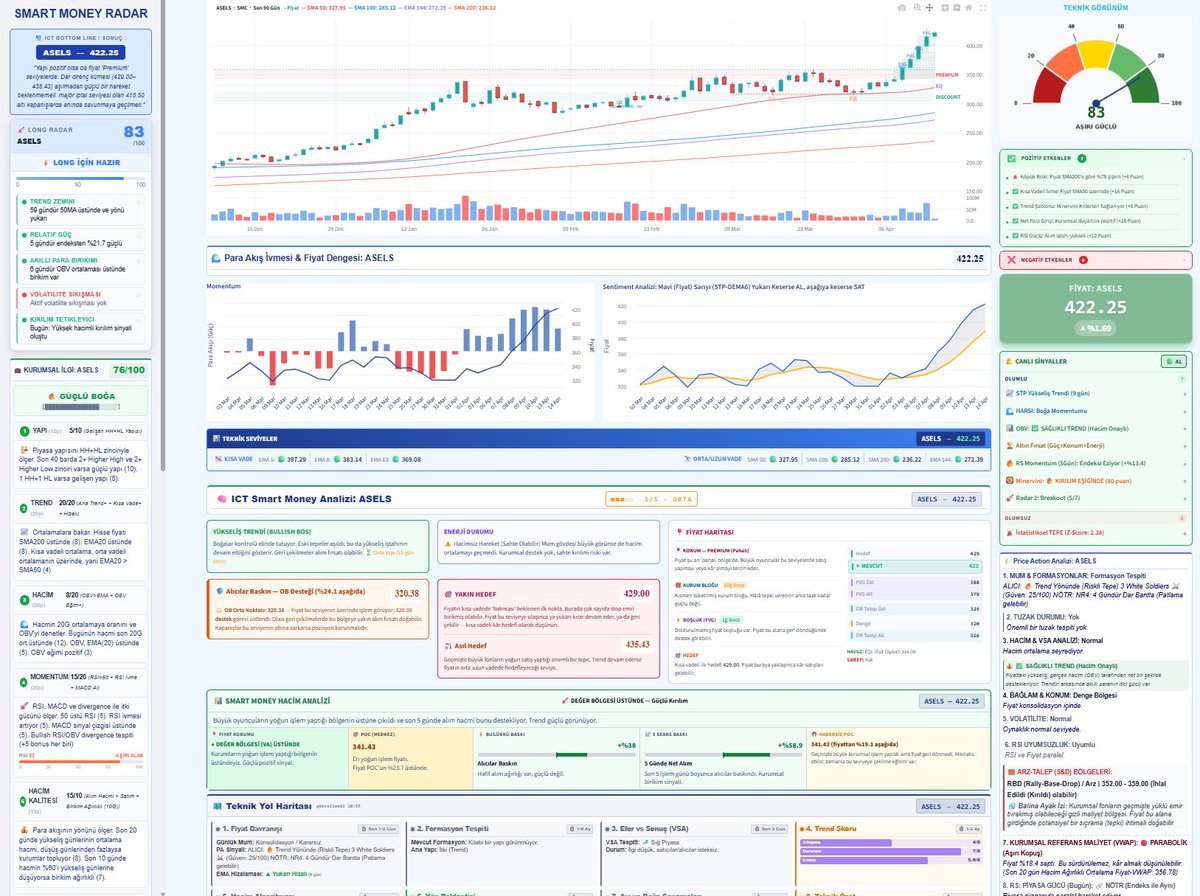Click ASELS 422.25 badge in Smart Money Hacim Analizi
This screenshot has width=1200, height=896.
pyautogui.click(x=950, y=701)
